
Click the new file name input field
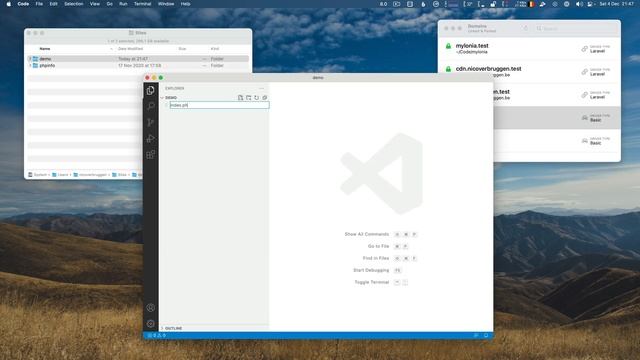219,105
